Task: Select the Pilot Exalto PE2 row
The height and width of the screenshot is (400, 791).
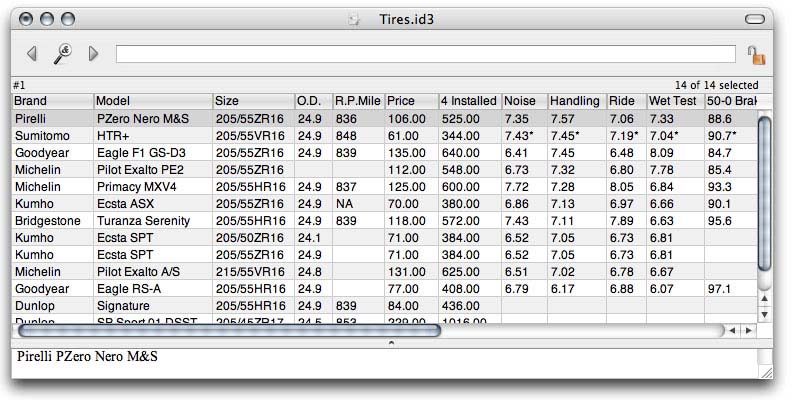Action: point(384,169)
